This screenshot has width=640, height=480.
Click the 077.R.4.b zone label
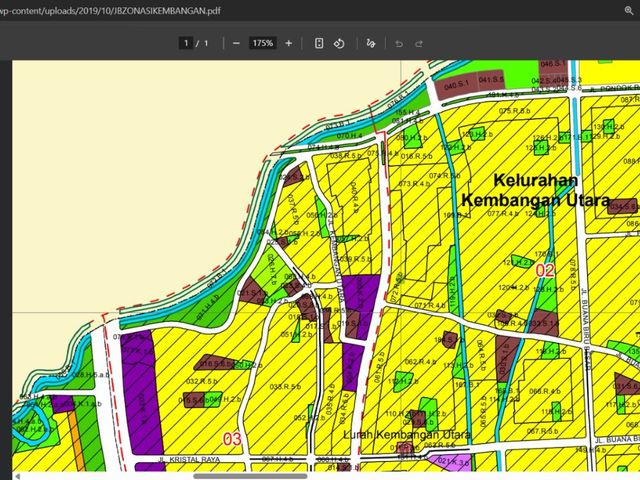pyautogui.click(x=503, y=213)
